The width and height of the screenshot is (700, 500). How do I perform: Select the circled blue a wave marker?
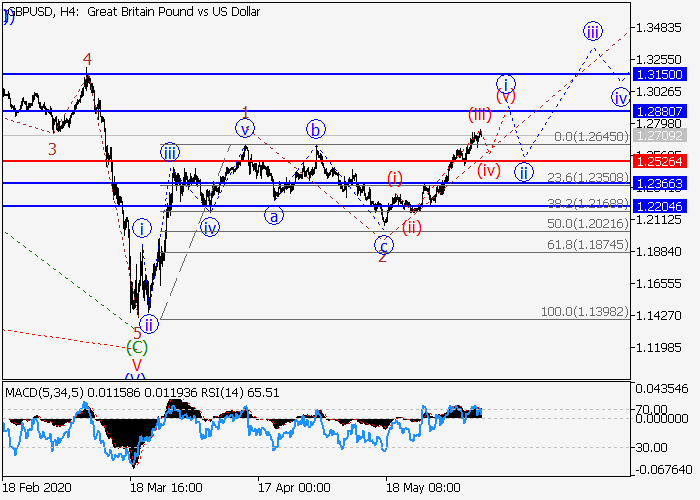click(274, 214)
